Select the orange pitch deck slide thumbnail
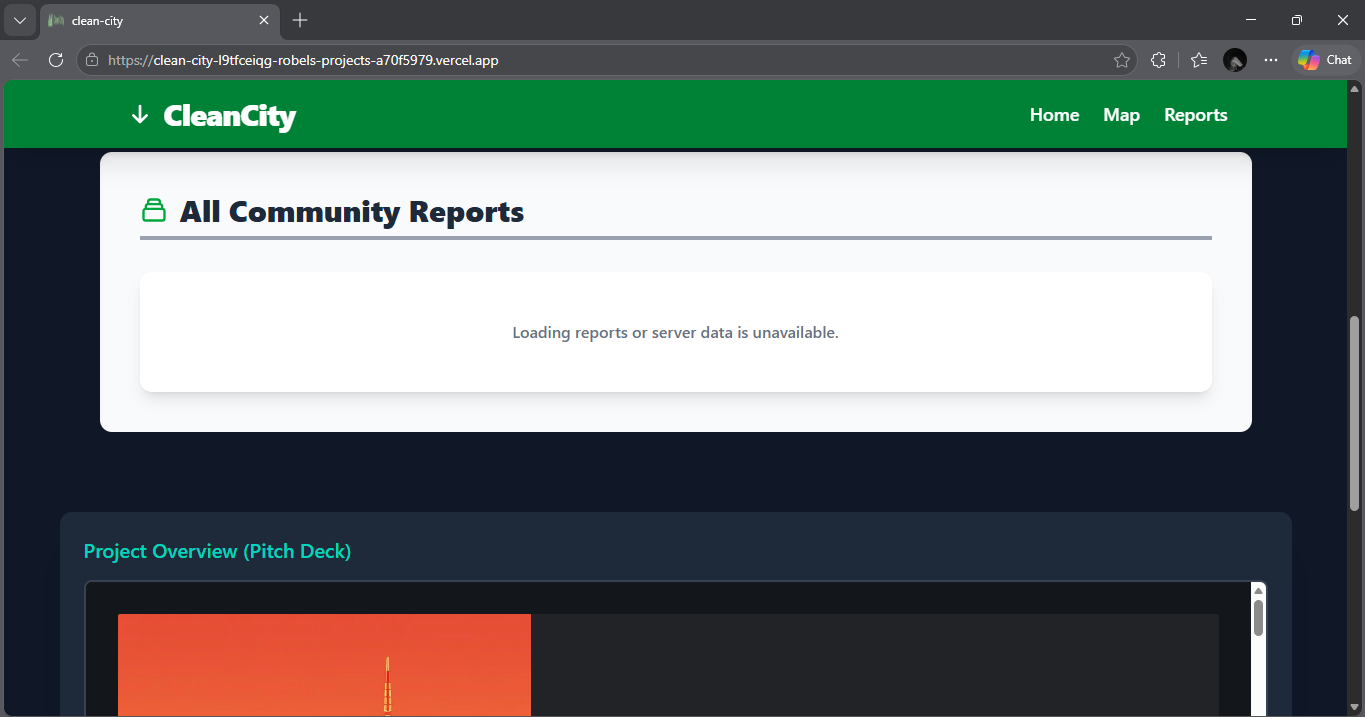This screenshot has width=1365, height=717. tap(324, 665)
